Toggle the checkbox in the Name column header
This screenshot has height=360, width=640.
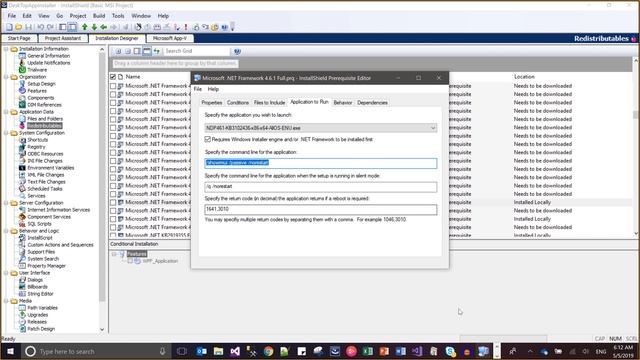113,77
